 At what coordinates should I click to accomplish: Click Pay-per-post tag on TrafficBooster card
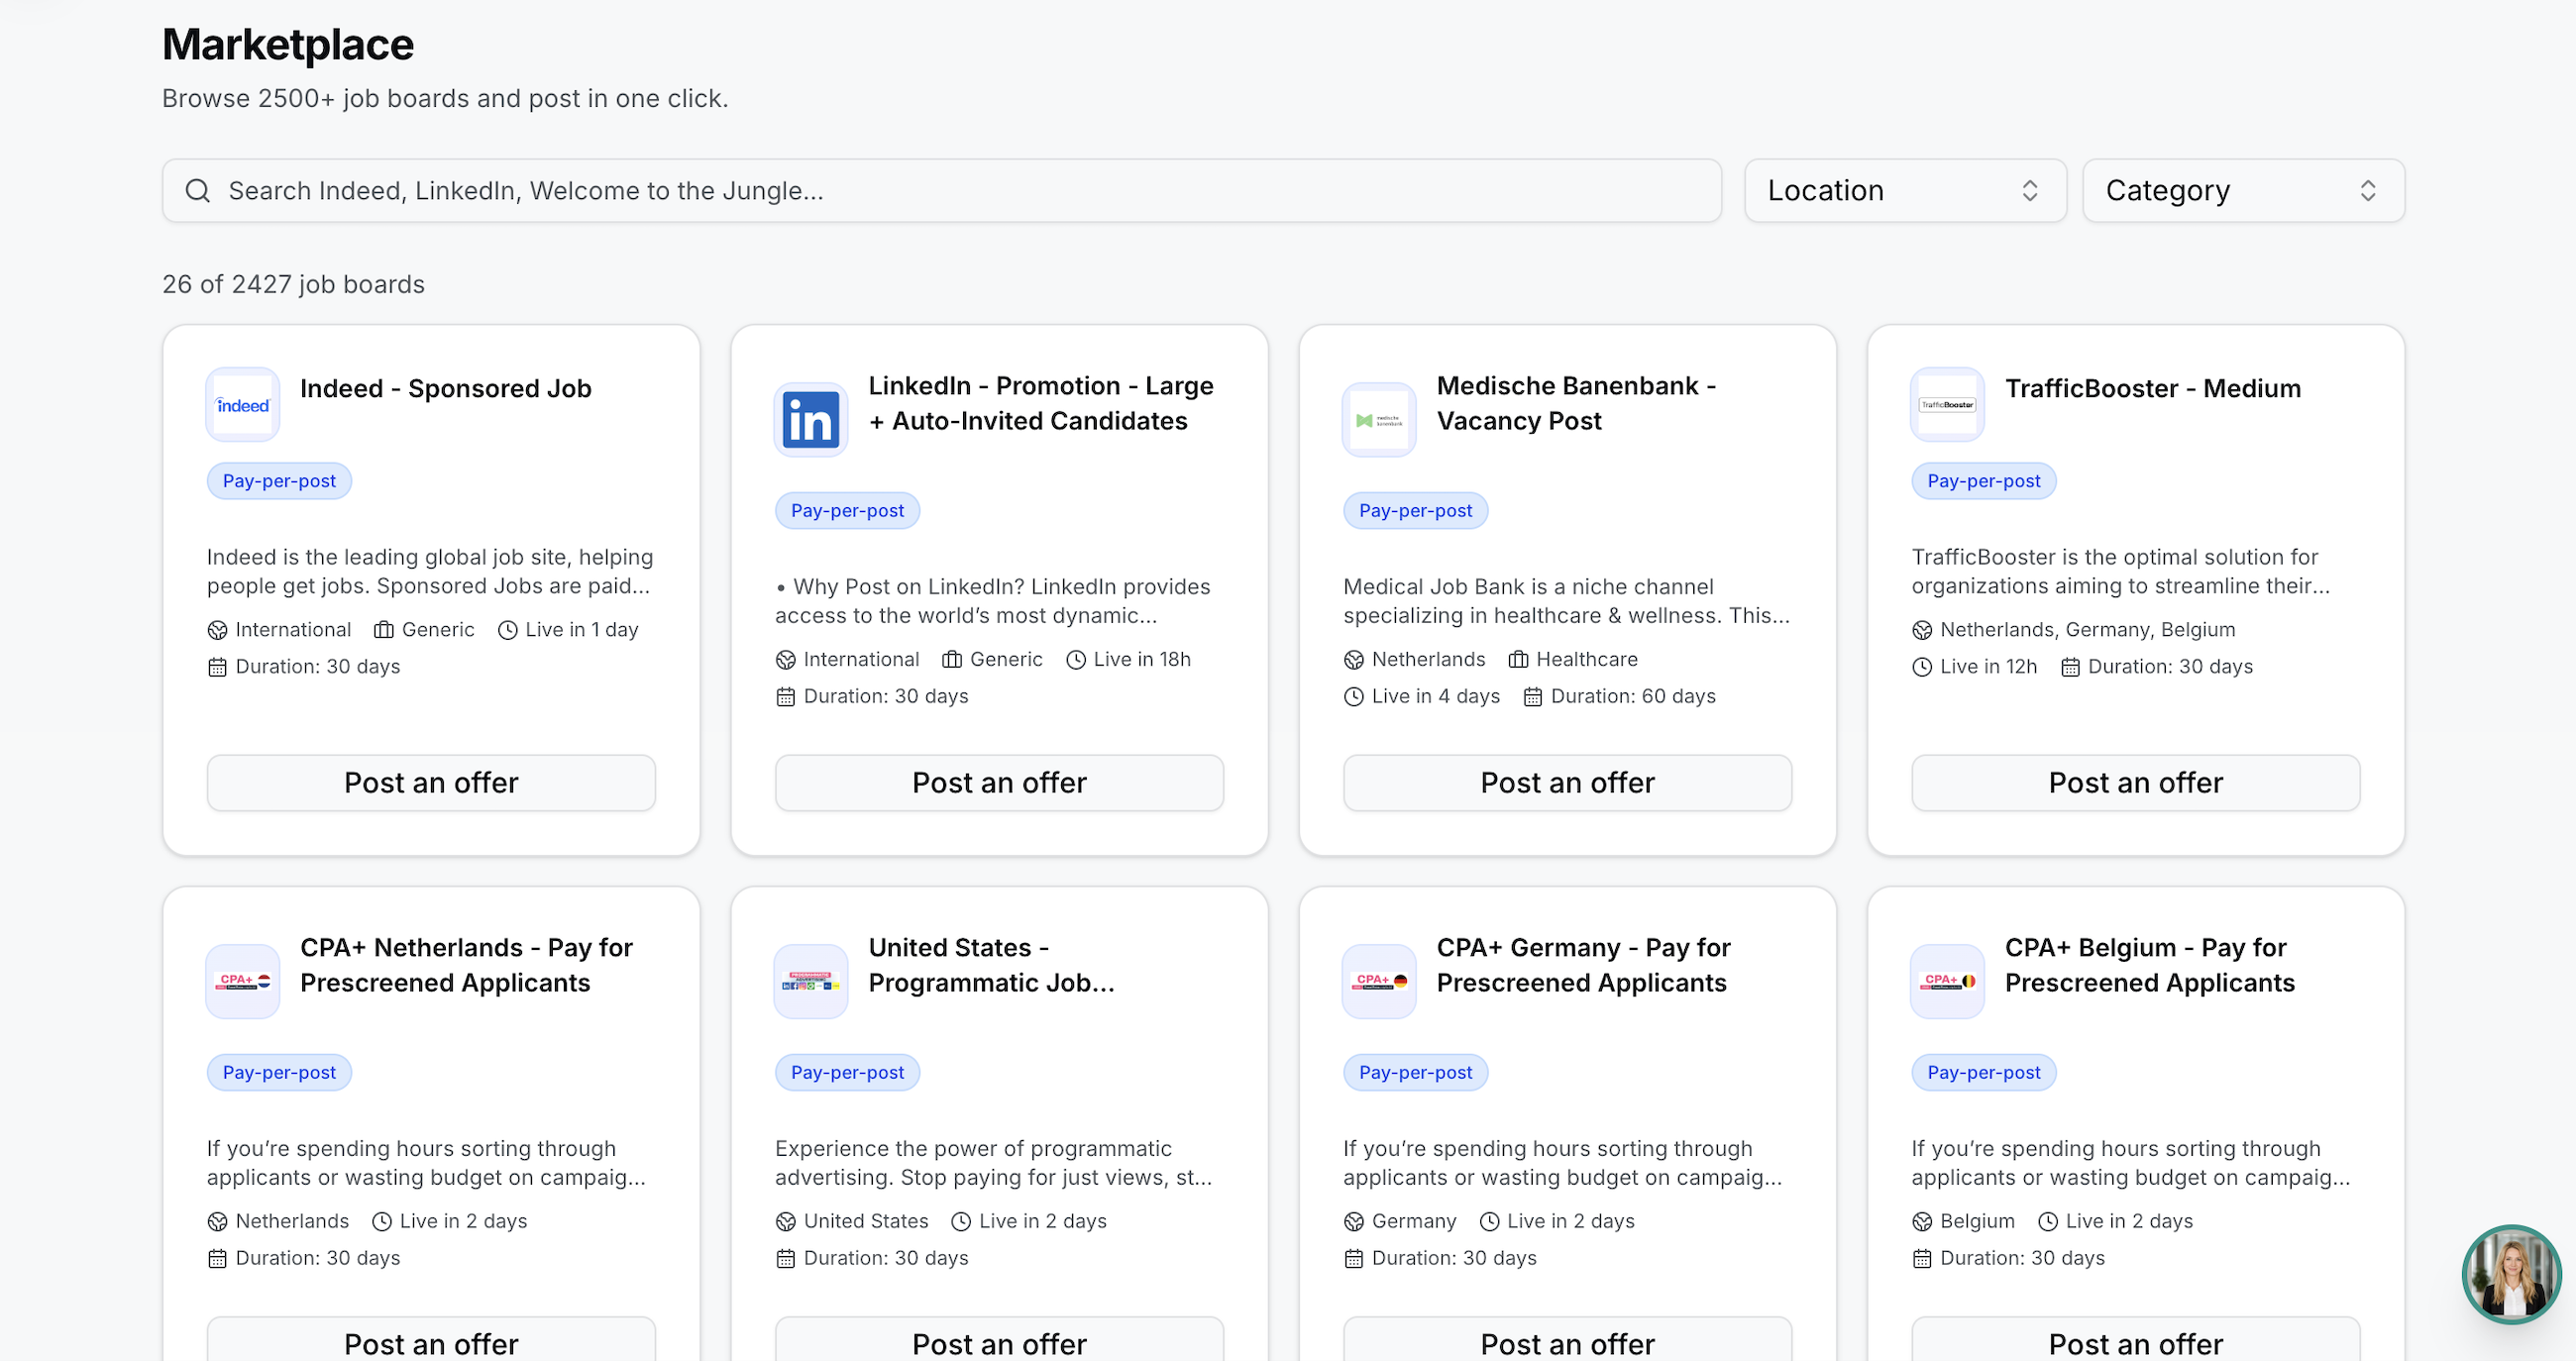(1983, 481)
